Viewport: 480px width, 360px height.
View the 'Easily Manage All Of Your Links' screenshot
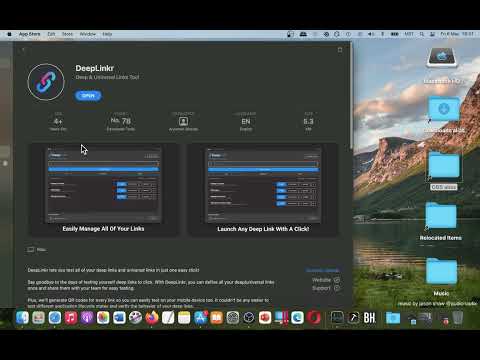(103, 190)
